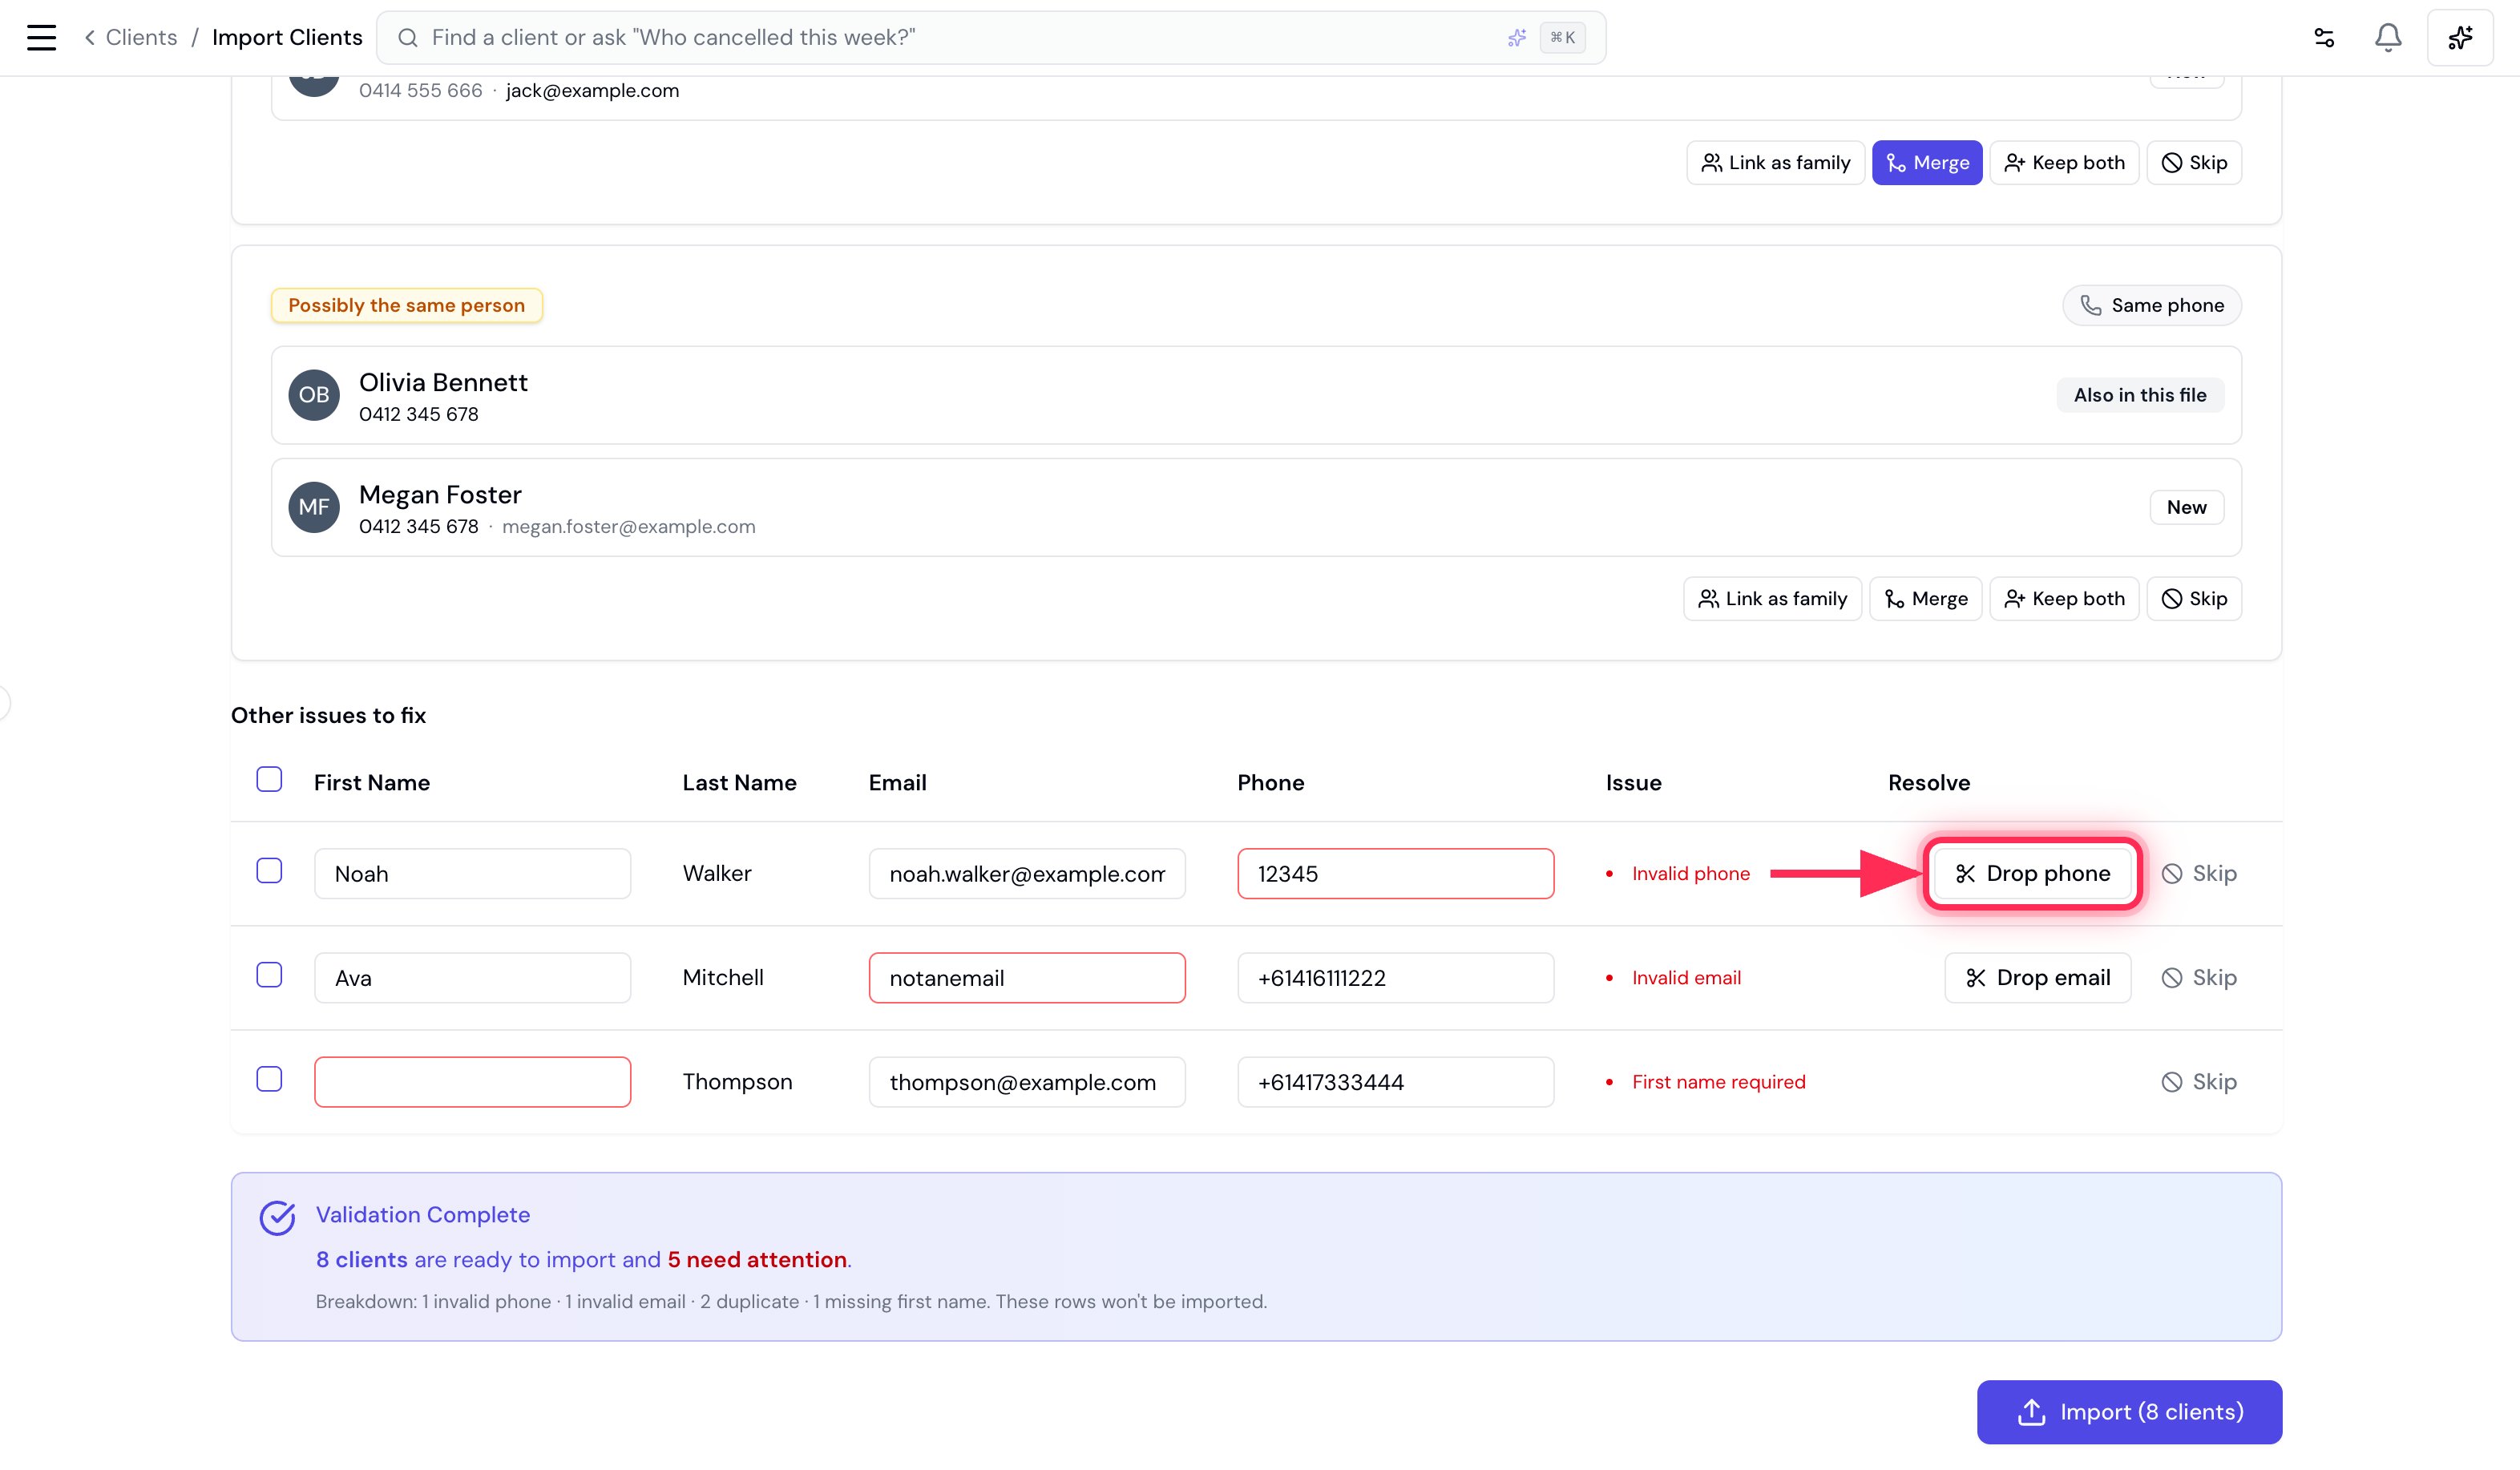This screenshot has height=1470, width=2520.
Task: Check the Thompson row checkbox
Action: click(x=269, y=1079)
